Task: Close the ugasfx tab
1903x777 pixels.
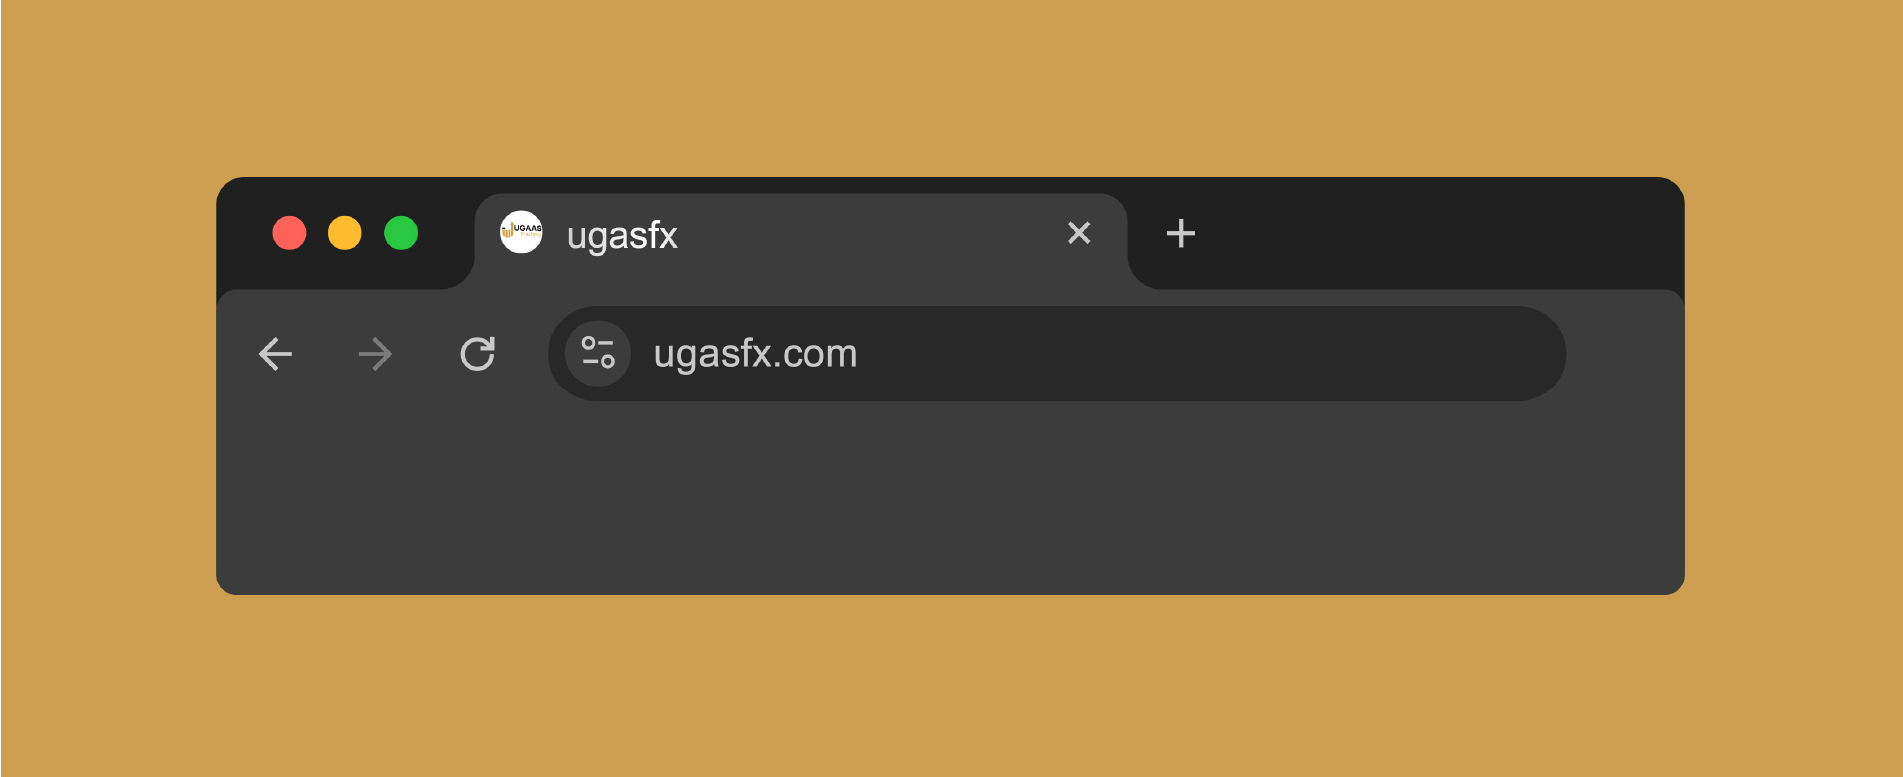Action: (1079, 234)
